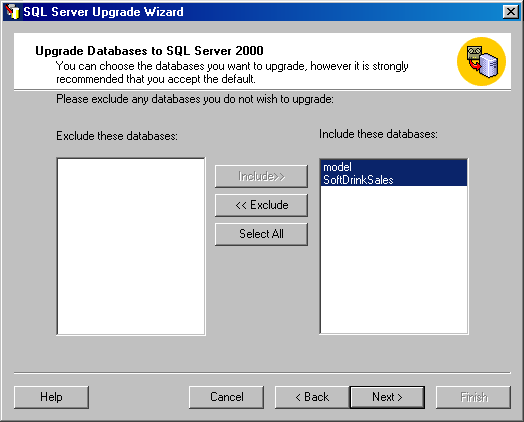The image size is (524, 422).
Task: Cancel the upgrade wizard
Action: 227,397
